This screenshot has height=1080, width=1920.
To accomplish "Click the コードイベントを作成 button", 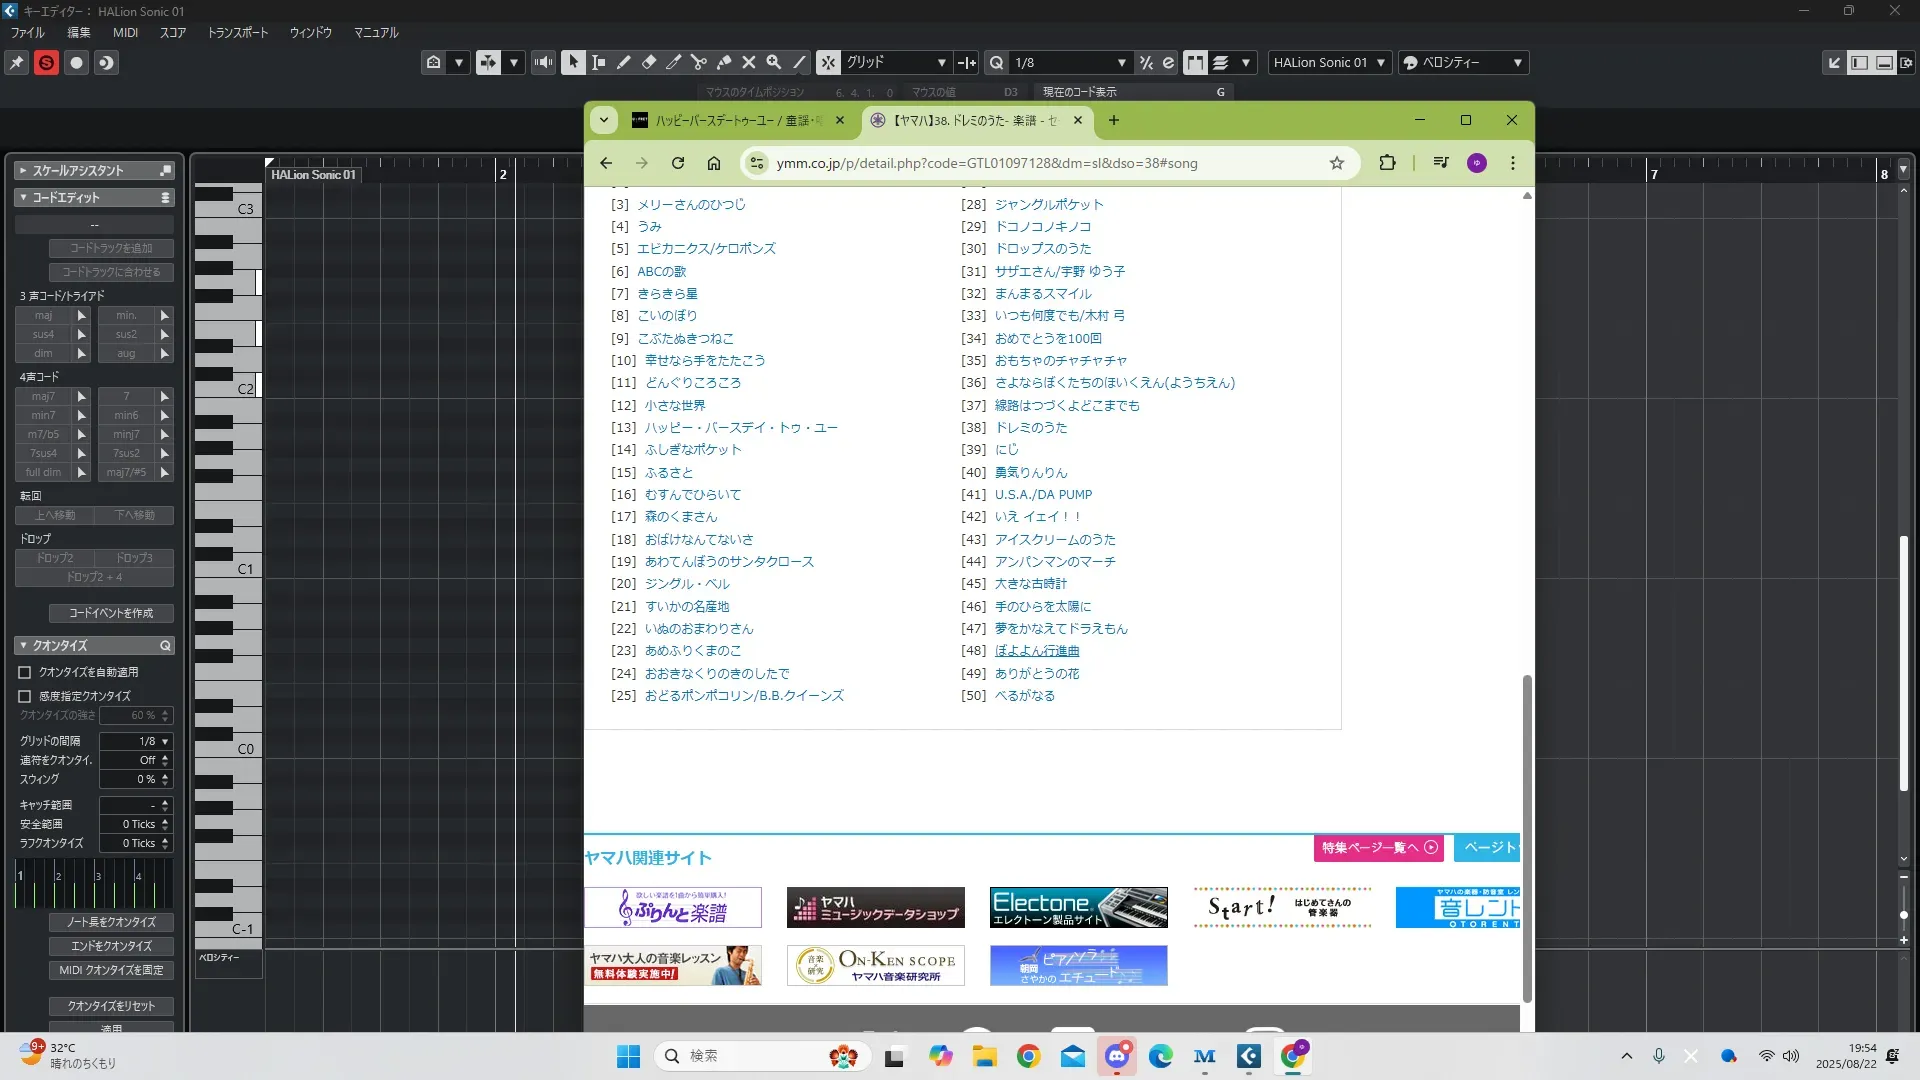I will pyautogui.click(x=111, y=613).
